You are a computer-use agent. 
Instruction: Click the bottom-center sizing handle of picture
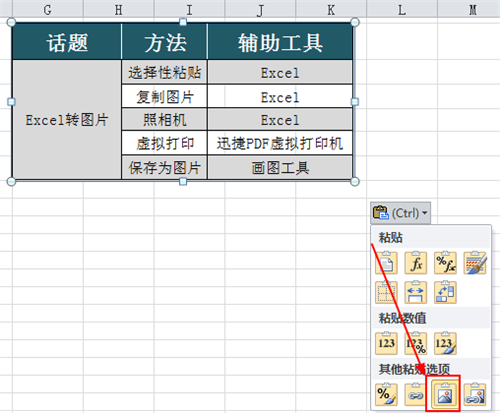183,181
